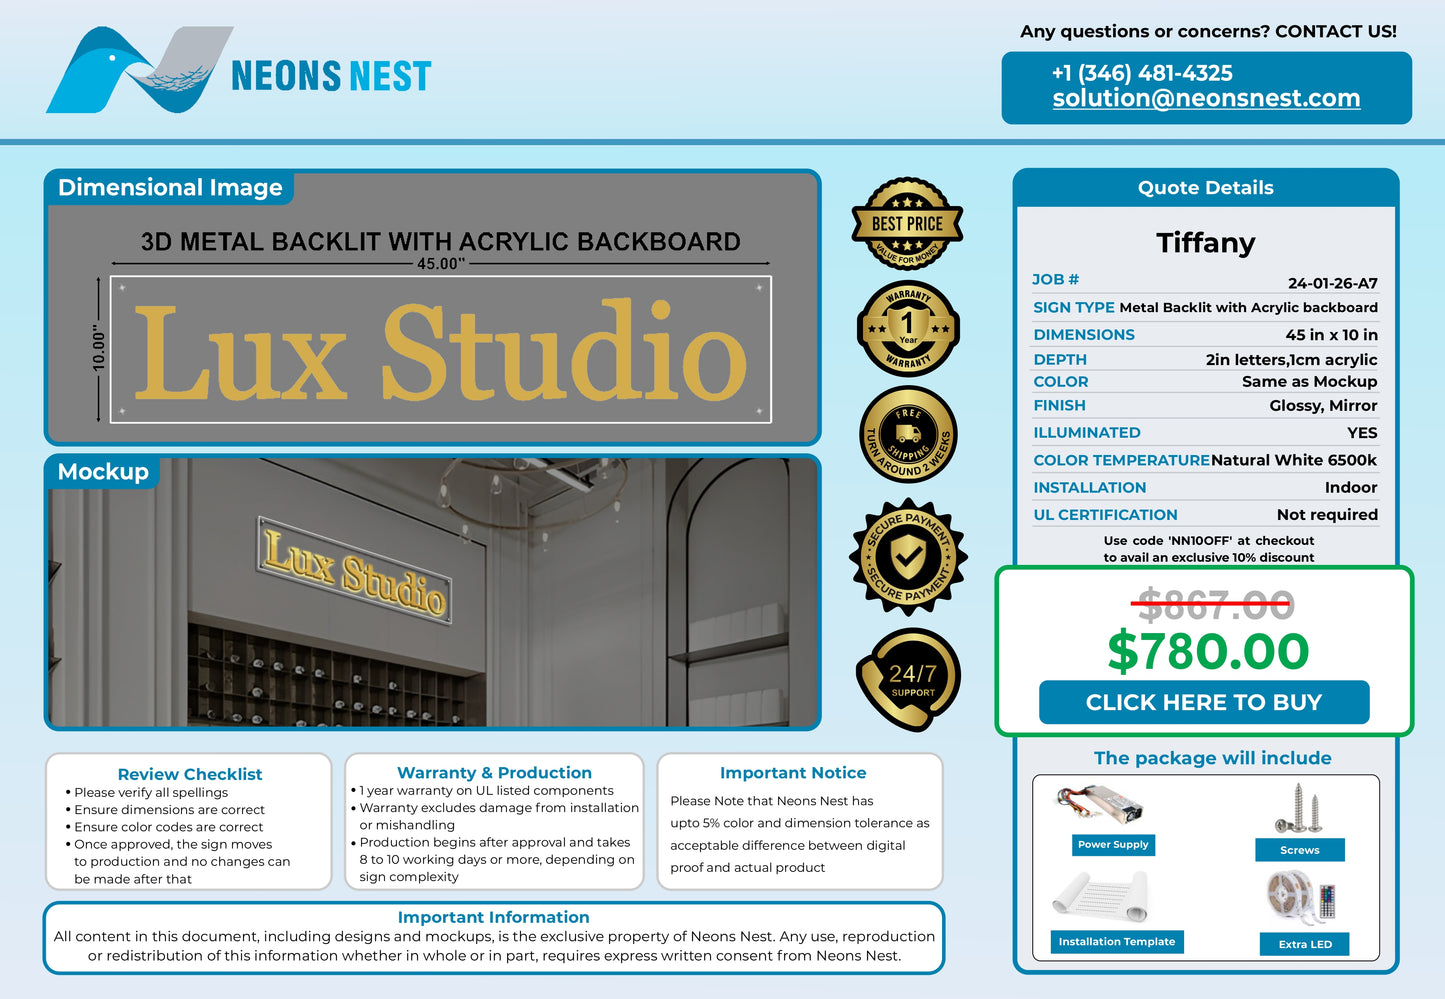Click the Screws product image
Screen dimensions: 1445x999
pos(1298,808)
